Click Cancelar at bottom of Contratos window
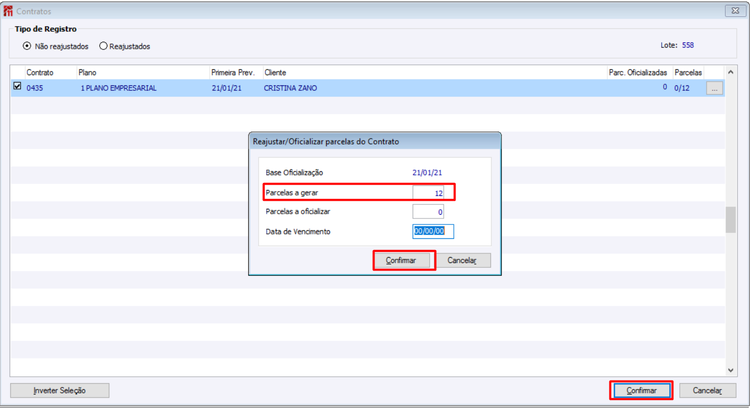The image size is (750, 409). tap(707, 390)
